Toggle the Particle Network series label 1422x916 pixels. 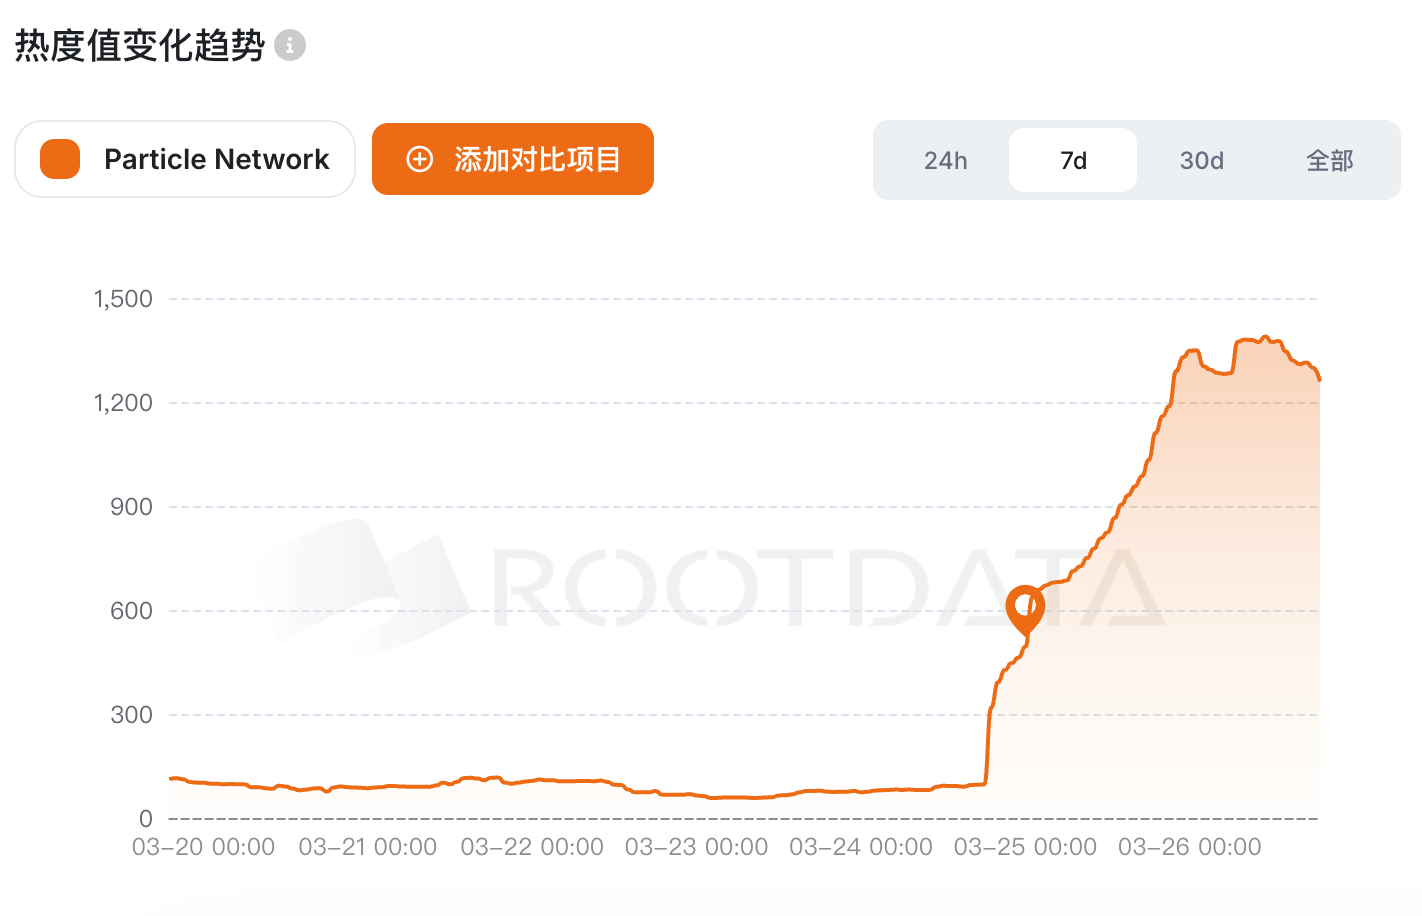(216, 159)
